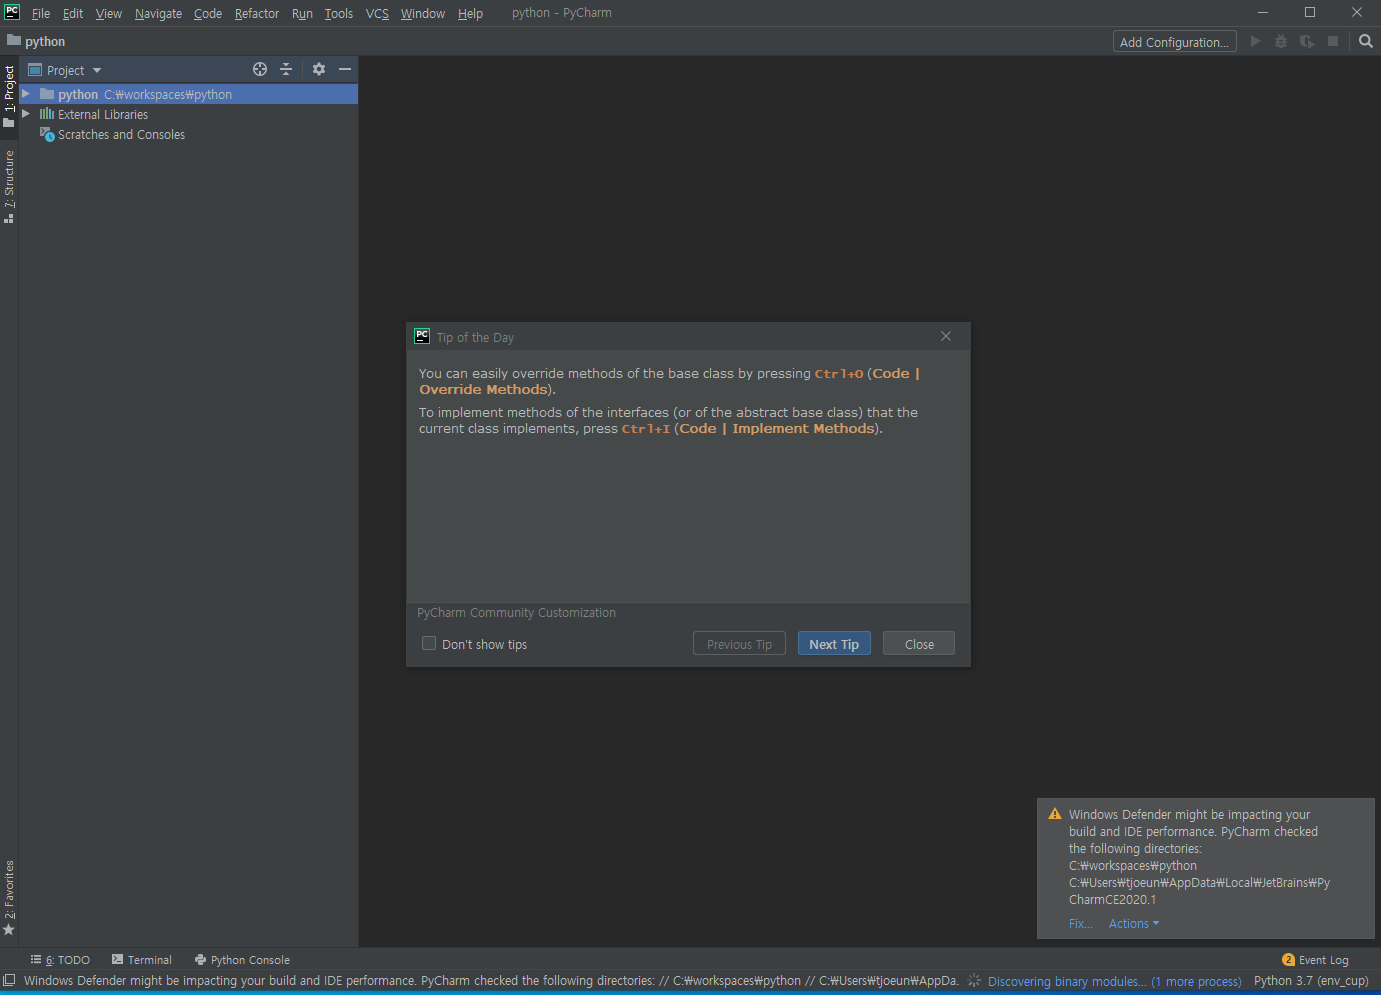Image resolution: width=1381 pixels, height=995 pixels.
Task: Toggle the 7: Structure side tab
Action: (9, 186)
